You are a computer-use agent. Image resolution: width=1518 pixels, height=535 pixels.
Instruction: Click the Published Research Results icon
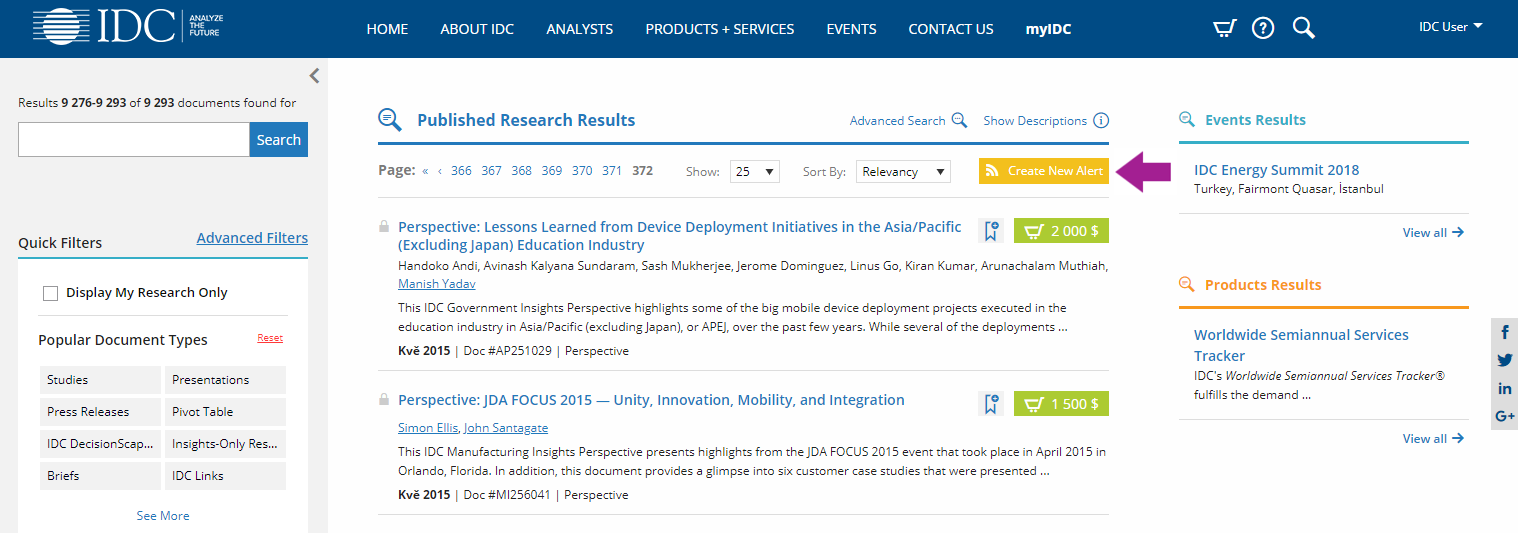click(x=389, y=119)
